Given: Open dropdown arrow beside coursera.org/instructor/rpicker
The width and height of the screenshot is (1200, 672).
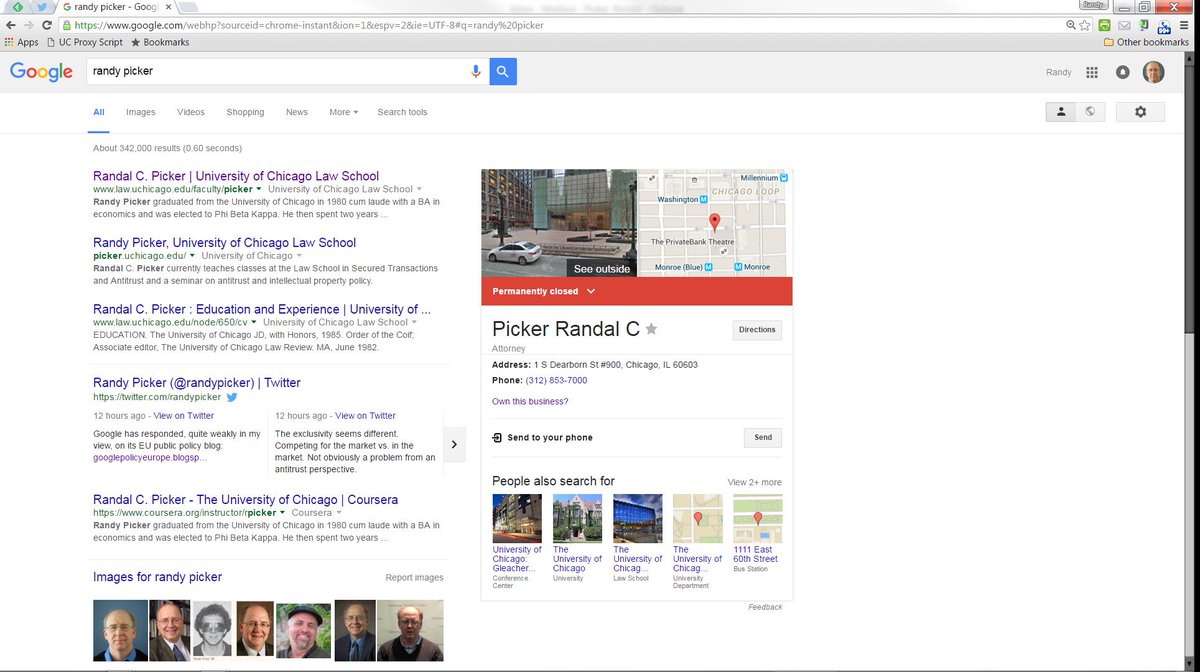Looking at the screenshot, I should (283, 513).
